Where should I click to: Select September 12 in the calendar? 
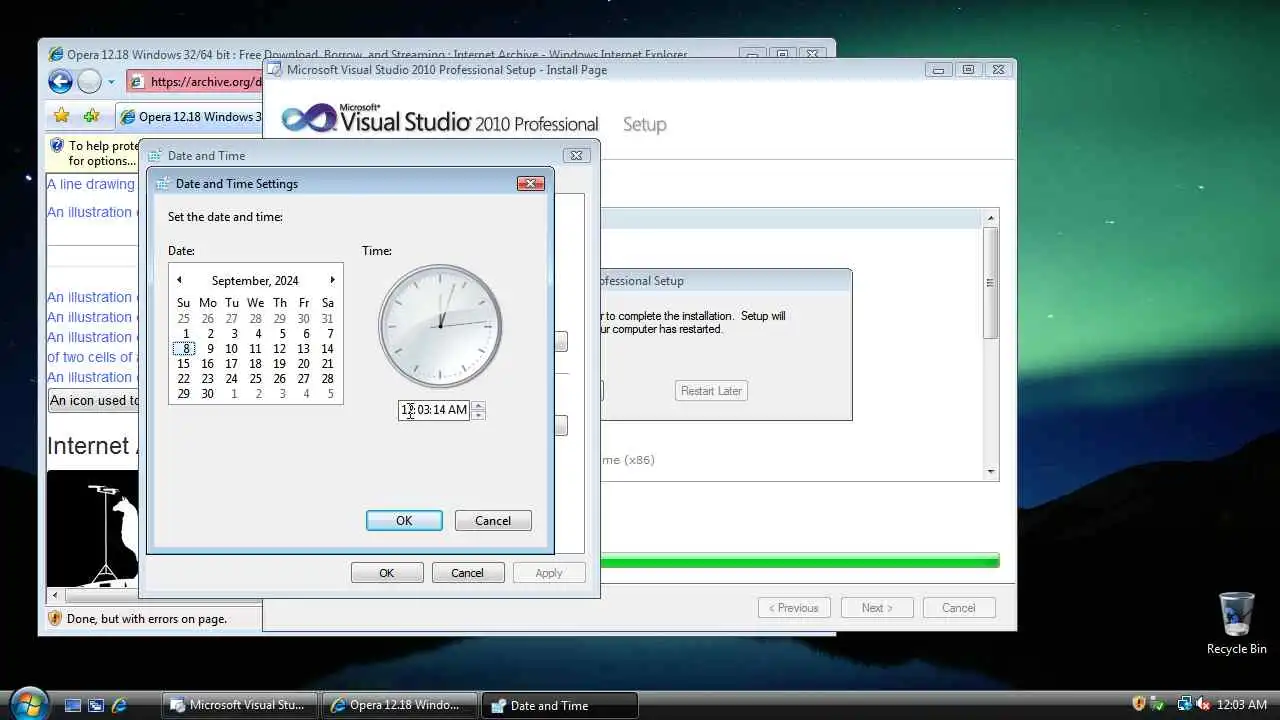pyautogui.click(x=279, y=349)
